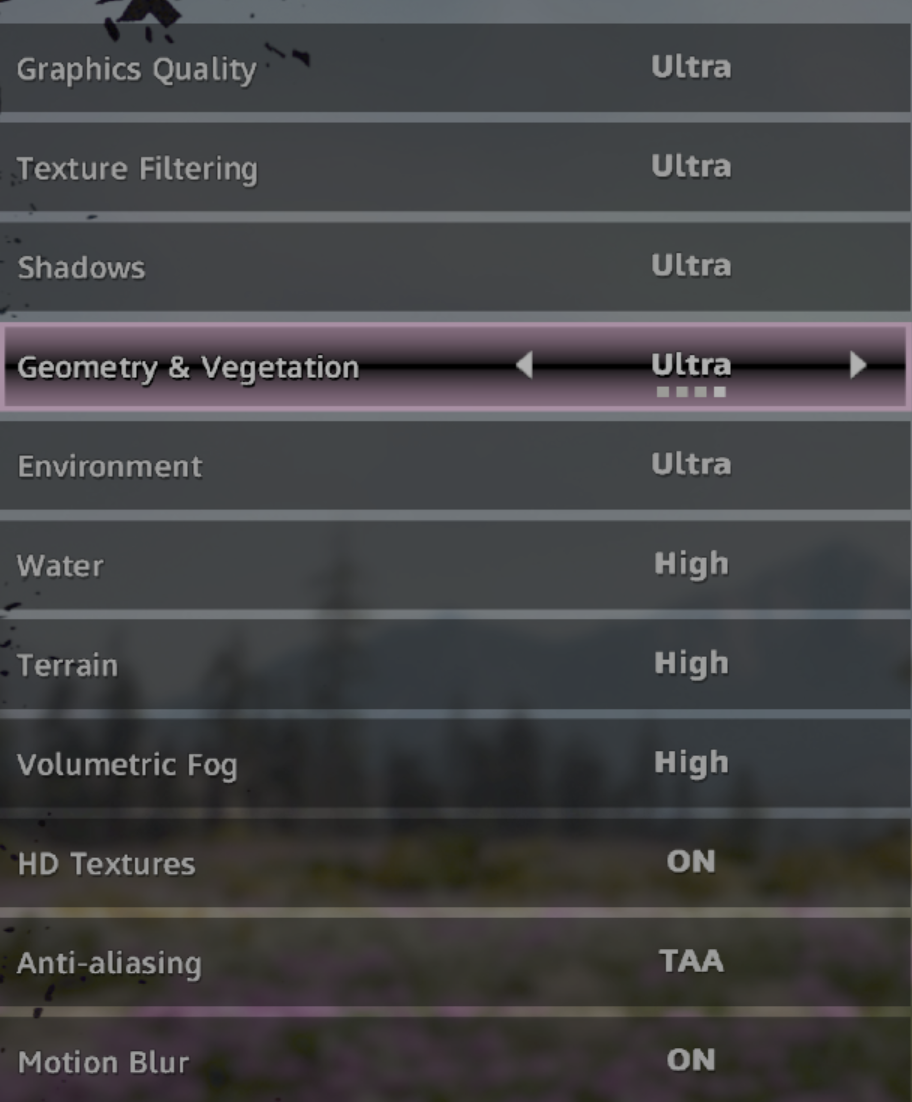Change the Anti-aliasing TAA value
This screenshot has height=1102, width=912.
pos(691,961)
